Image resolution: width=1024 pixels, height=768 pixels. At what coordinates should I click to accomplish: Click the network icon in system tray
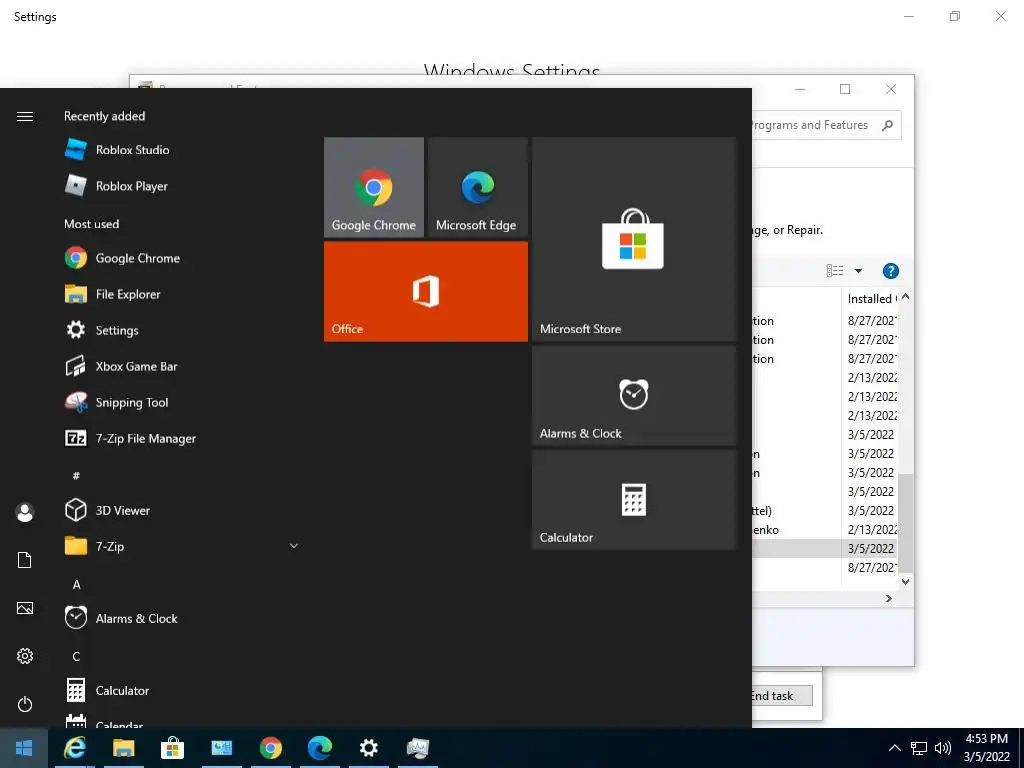click(919, 748)
